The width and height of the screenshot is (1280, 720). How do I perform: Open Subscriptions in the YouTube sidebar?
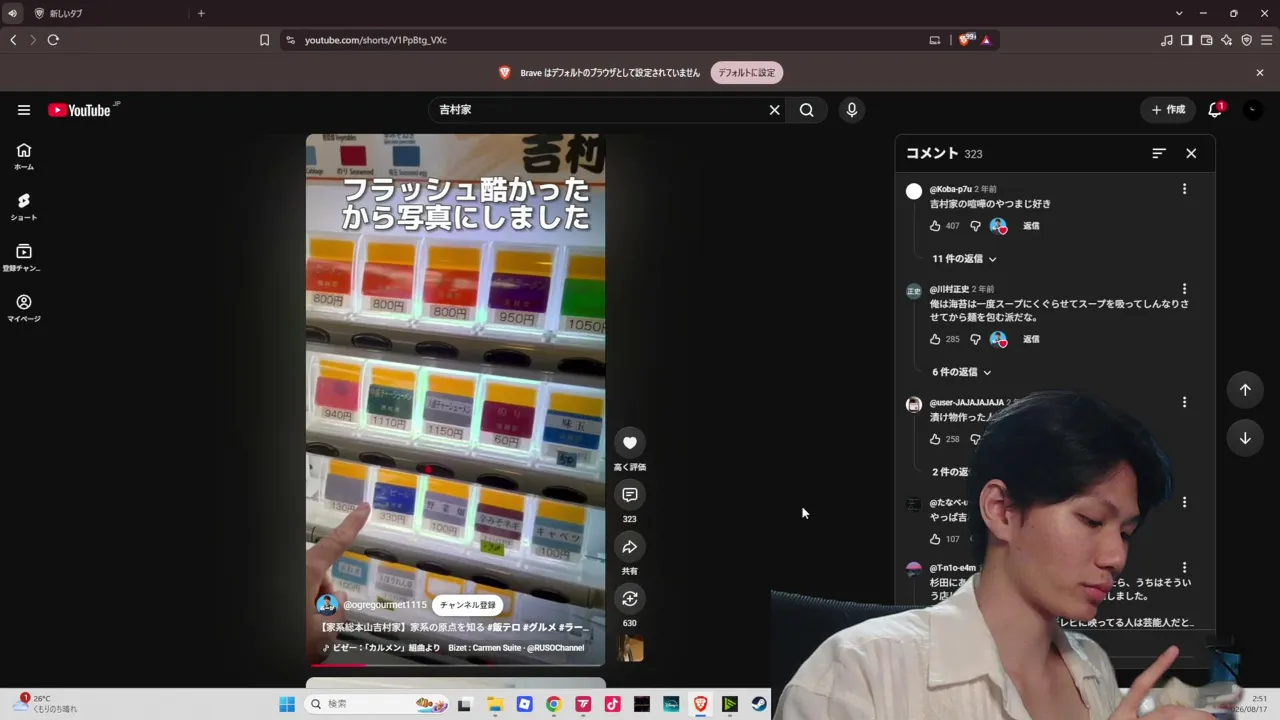click(x=24, y=258)
